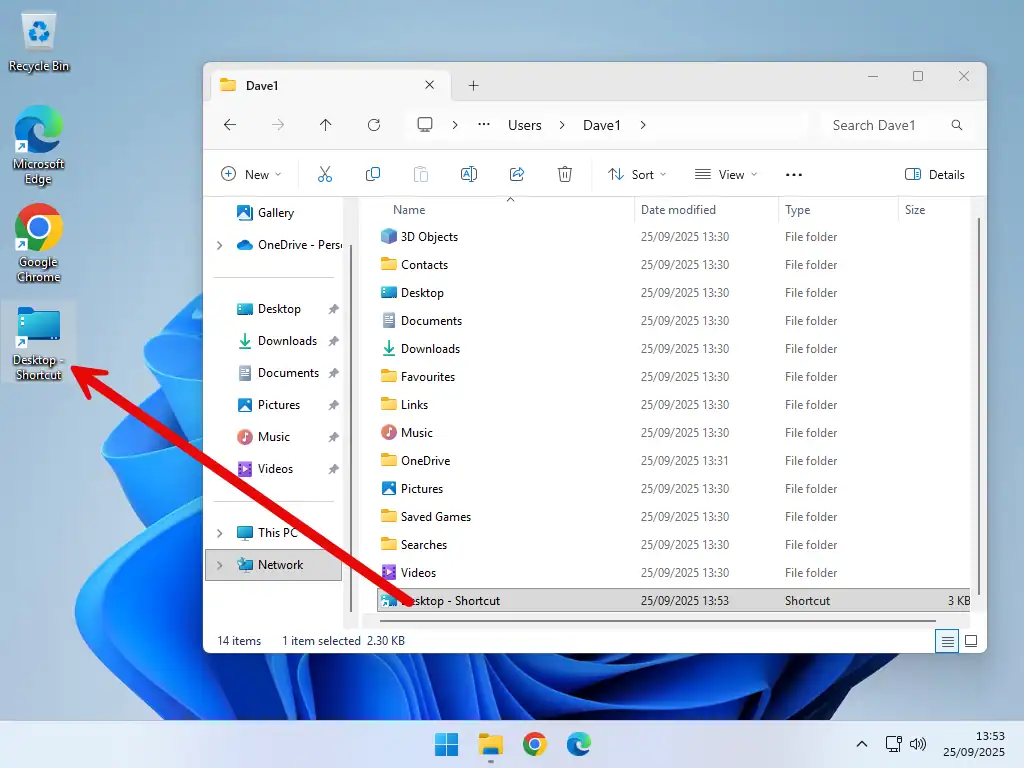The image size is (1024, 768).
Task: Click the Dave1 breadcrumb
Action: pos(601,125)
